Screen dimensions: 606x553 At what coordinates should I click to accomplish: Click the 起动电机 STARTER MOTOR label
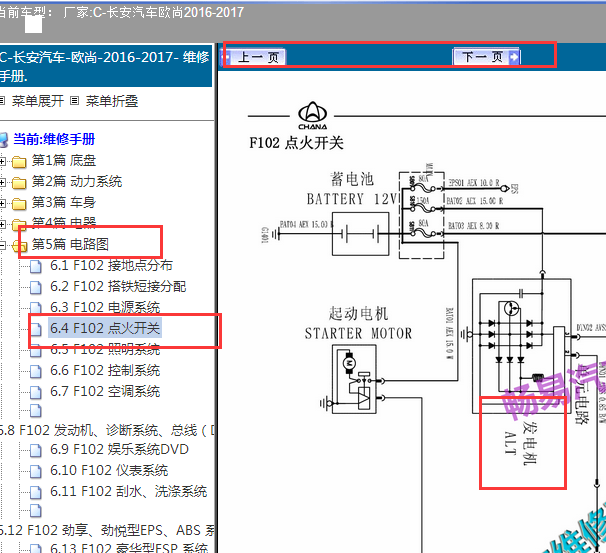click(x=358, y=323)
